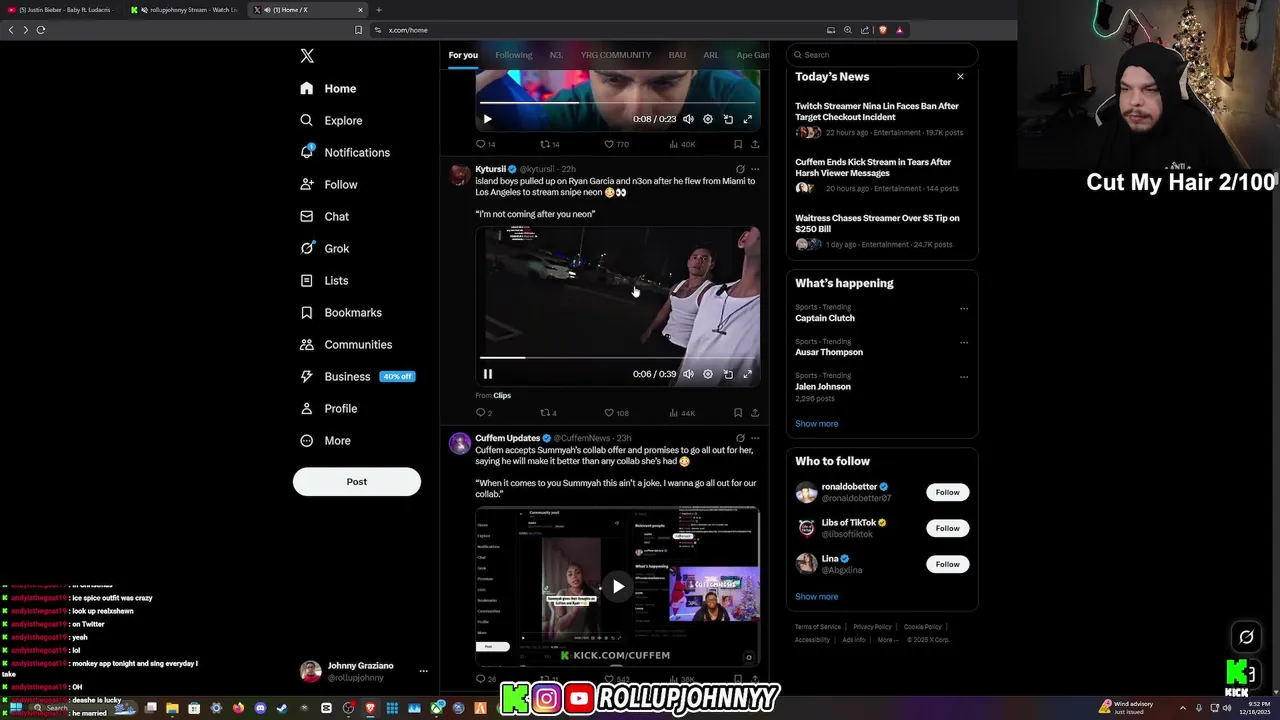
Task: Seek on the Kytursii video progress bar
Action: [618, 357]
